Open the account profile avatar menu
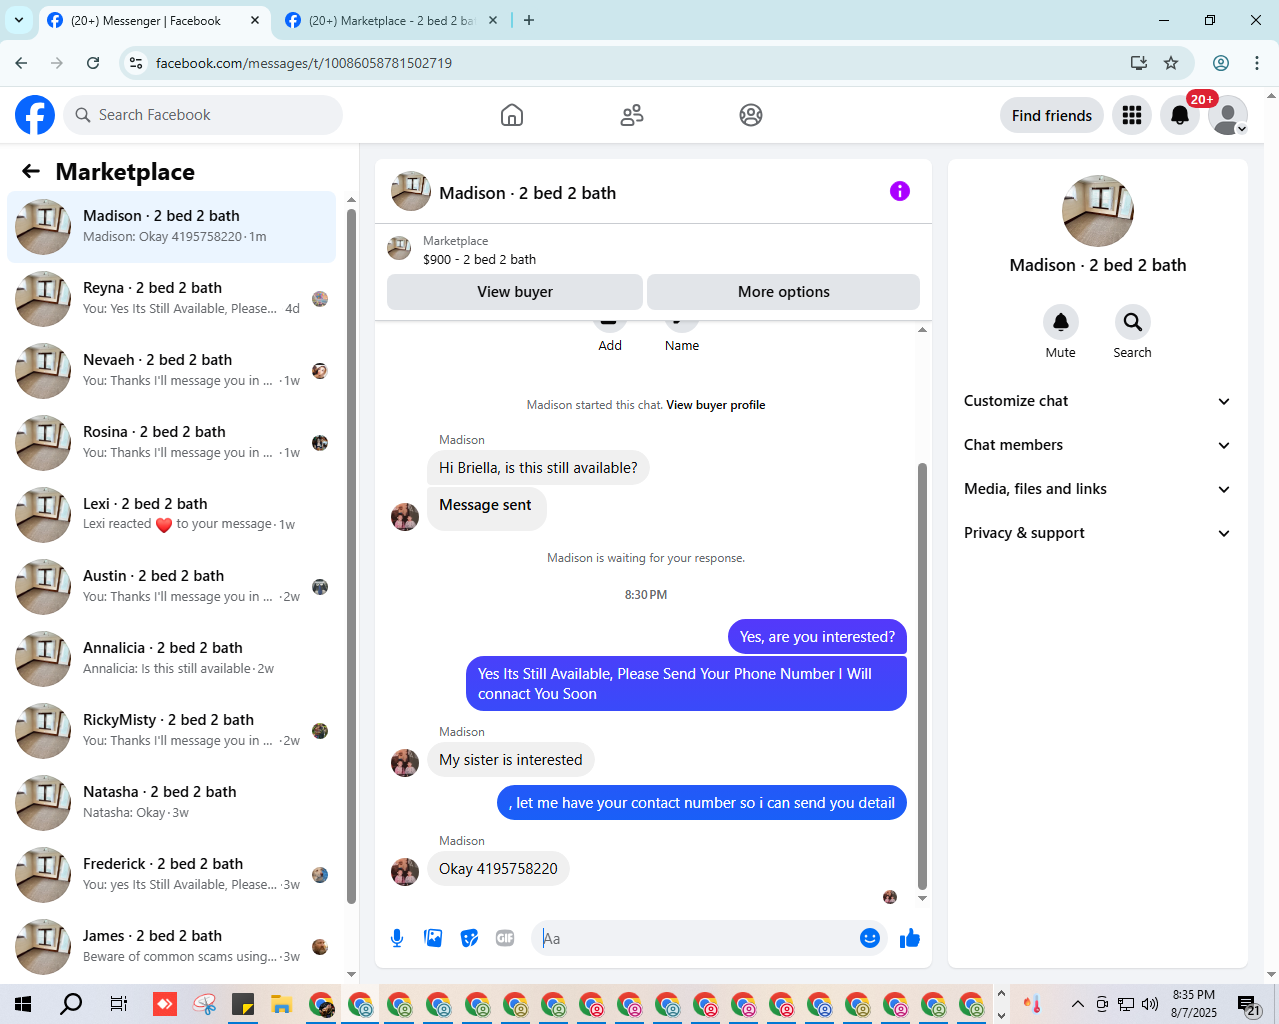Image resolution: width=1279 pixels, height=1024 pixels. [1228, 115]
